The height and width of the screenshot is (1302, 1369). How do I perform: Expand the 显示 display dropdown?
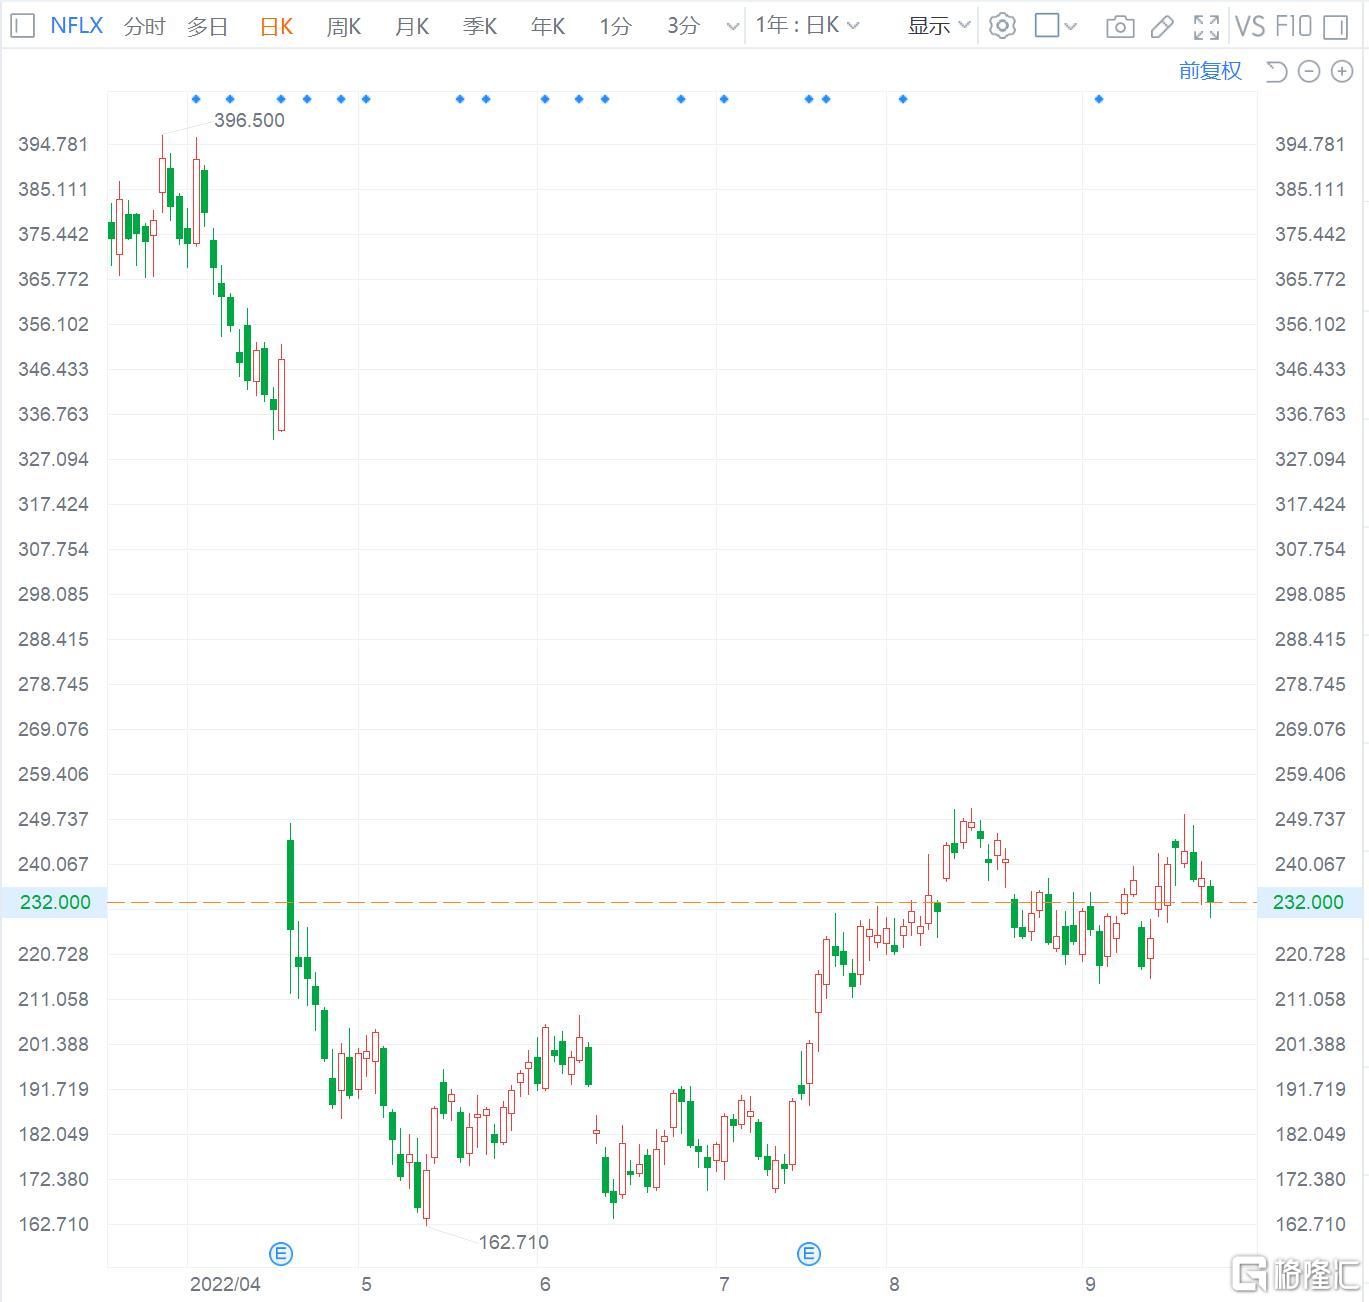939,26
